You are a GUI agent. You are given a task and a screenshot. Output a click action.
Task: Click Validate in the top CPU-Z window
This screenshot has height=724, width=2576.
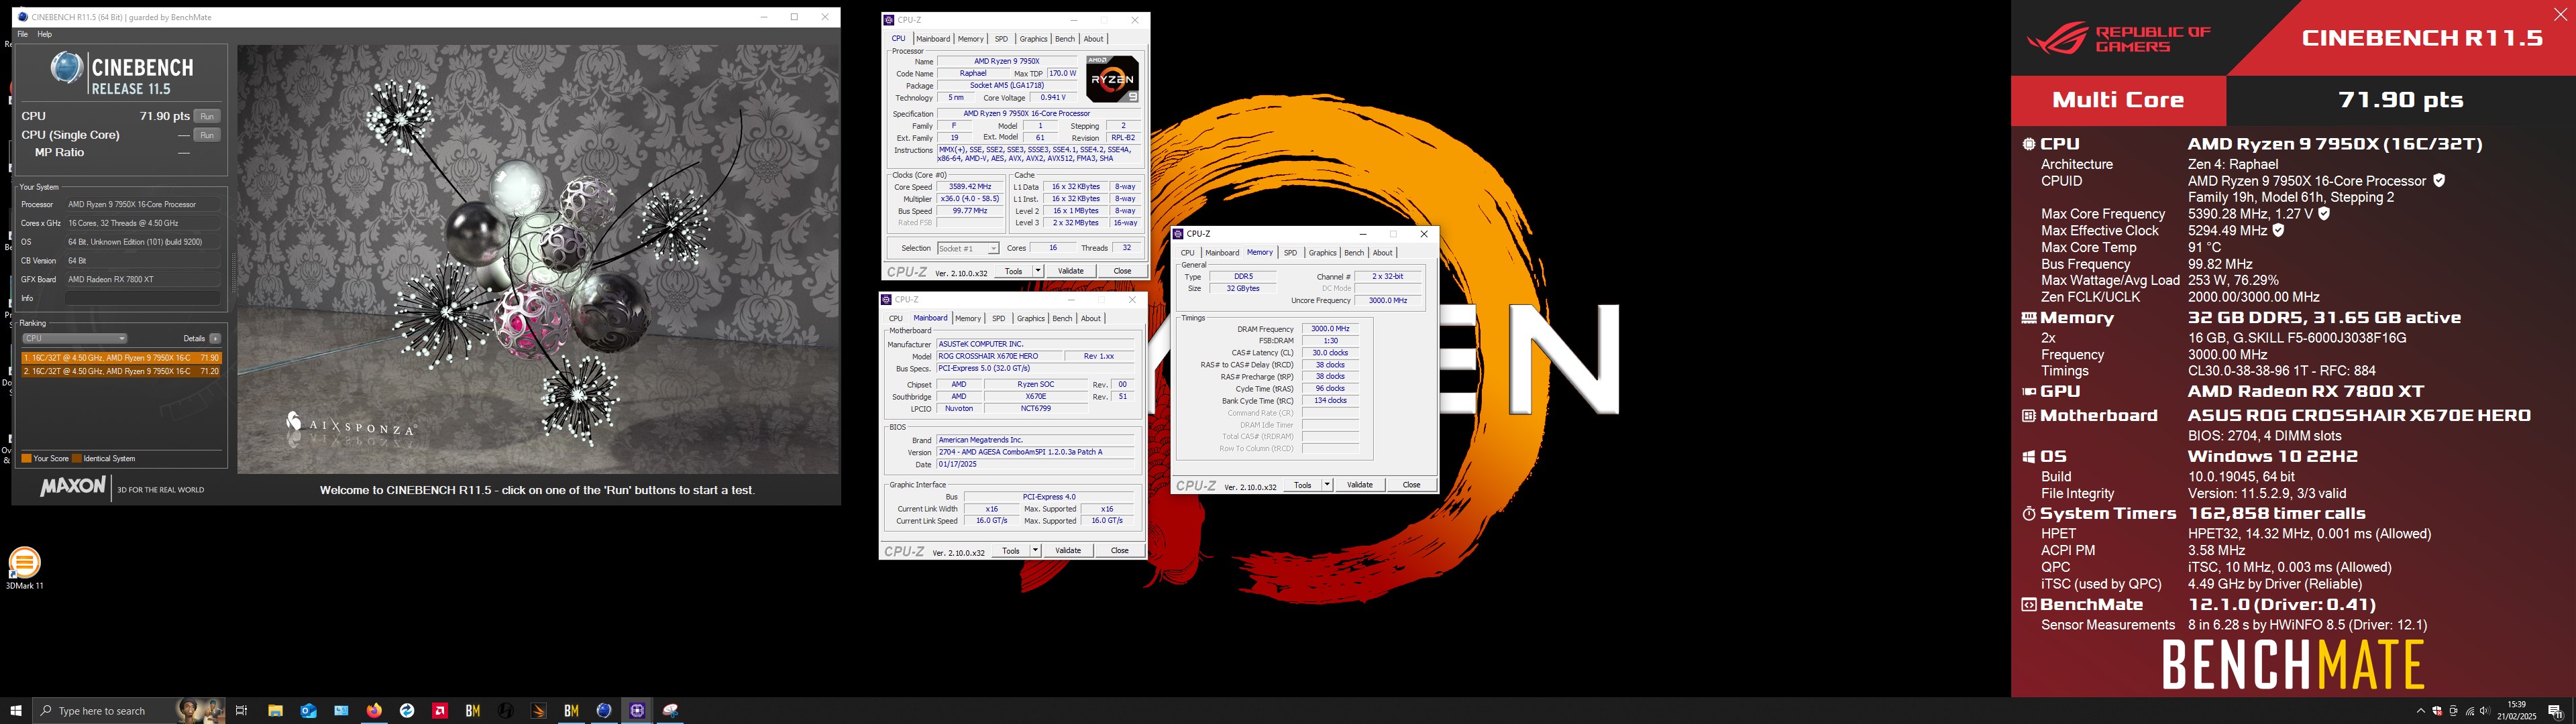coord(1071,271)
